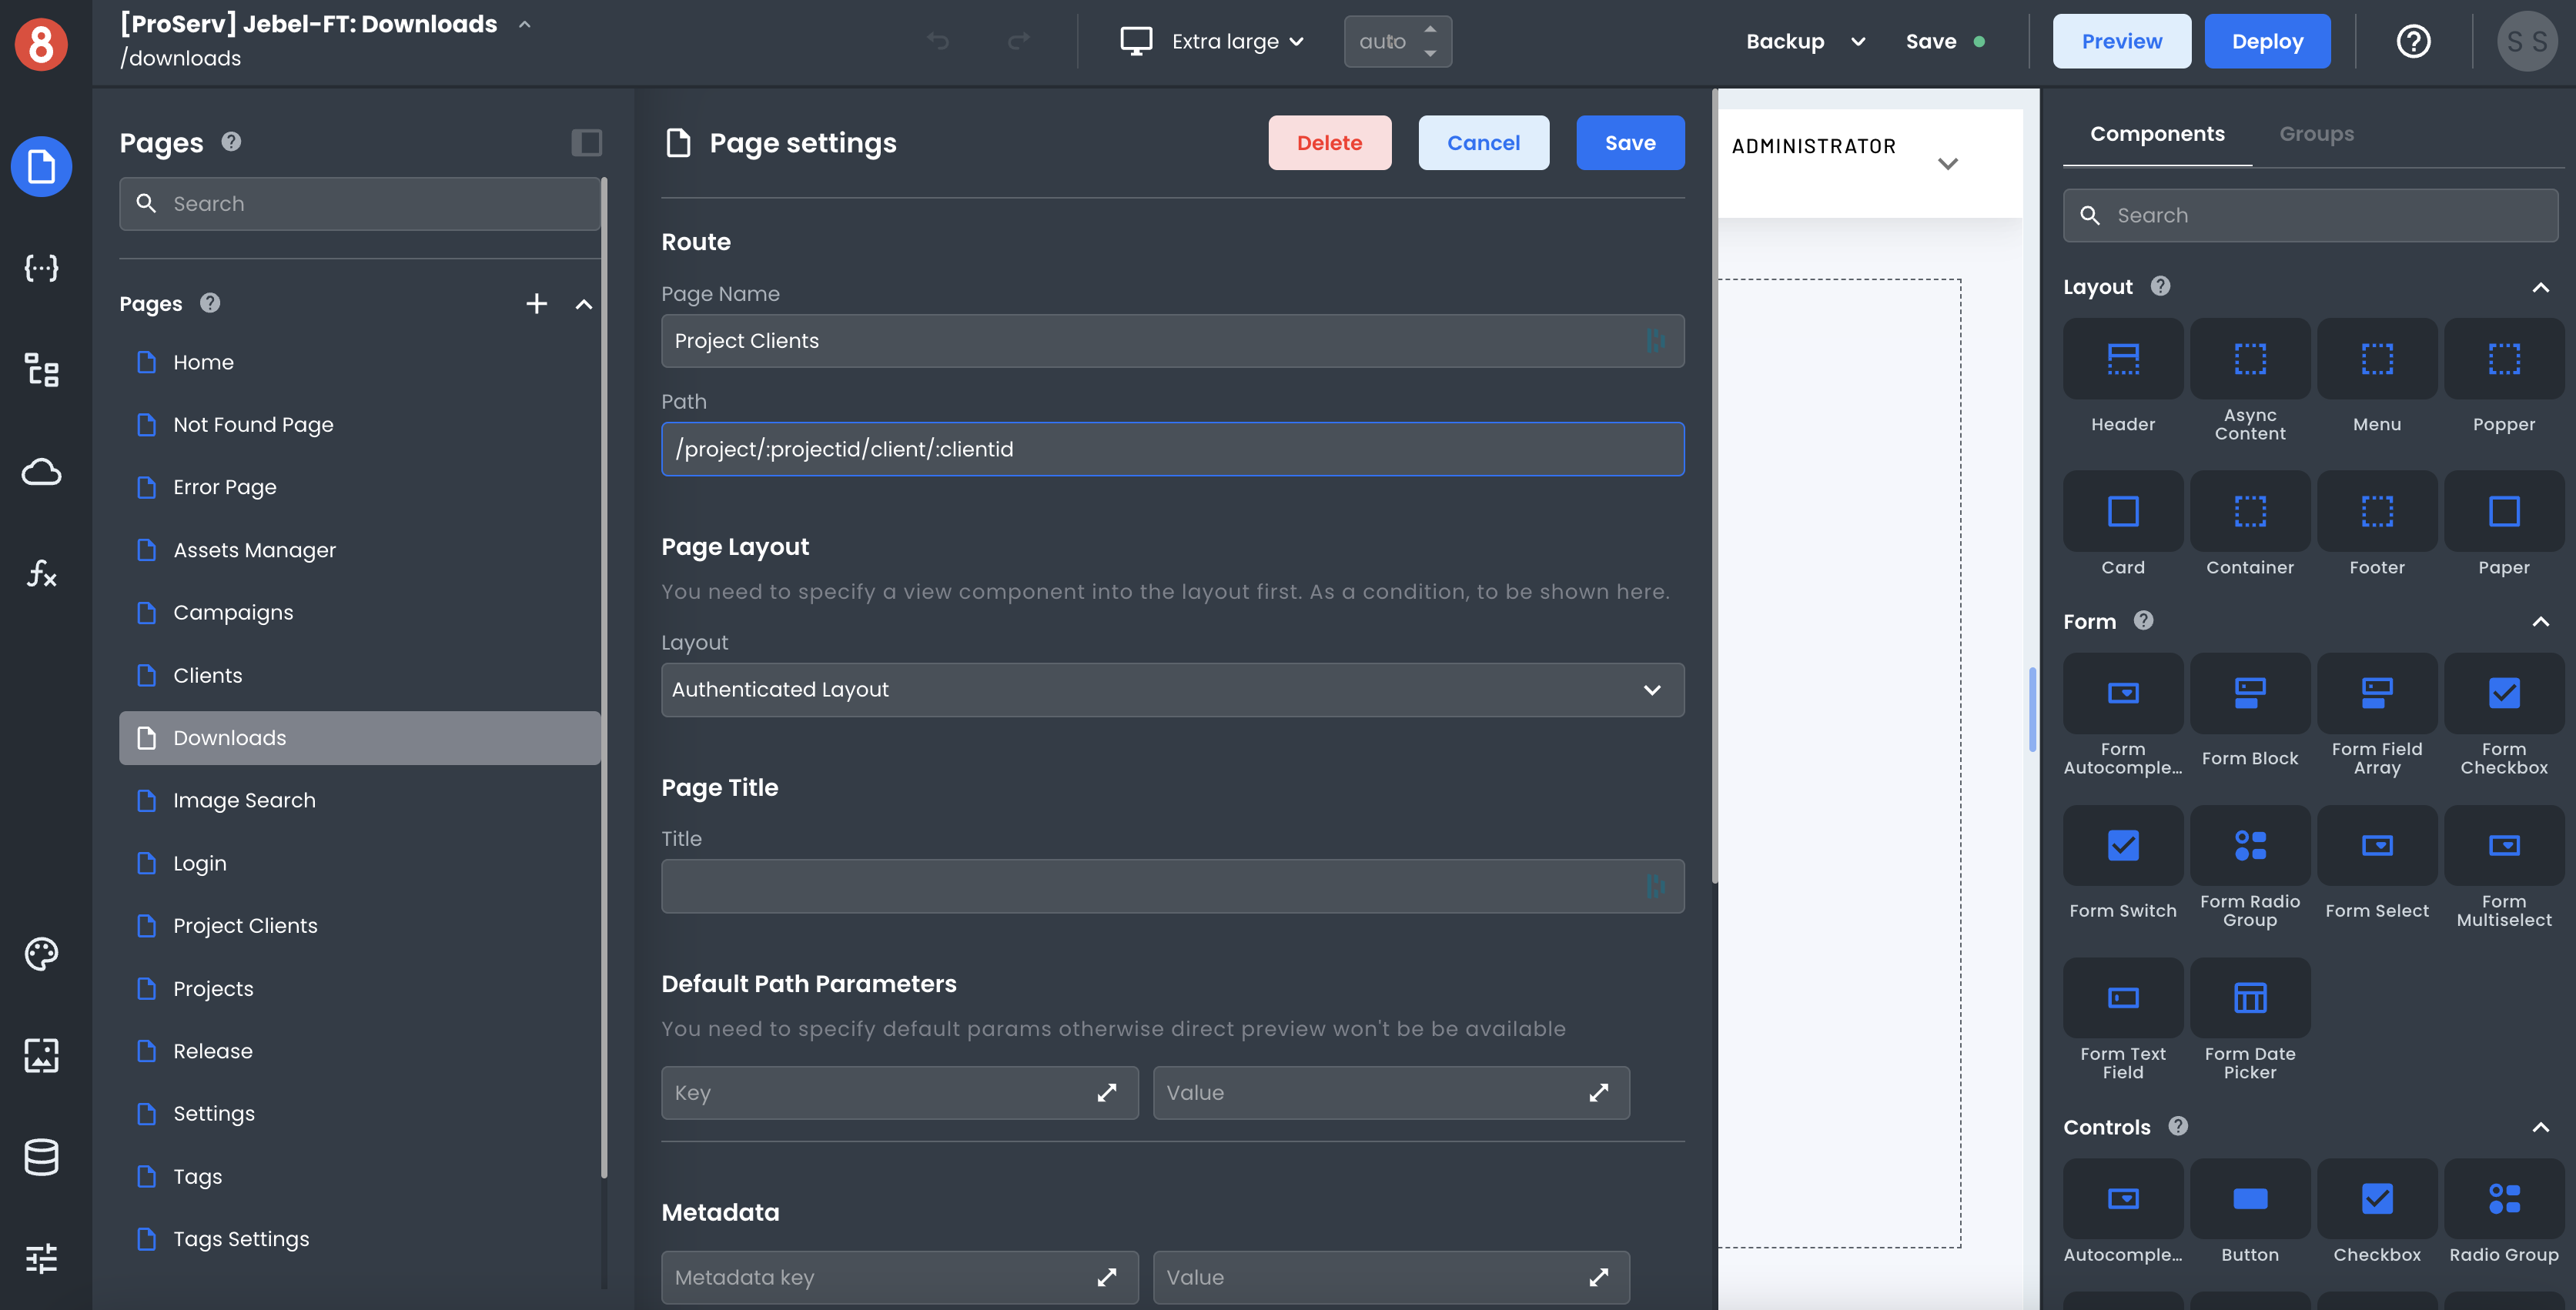
Task: Select the Authenticated Layout dropdown
Action: pyautogui.click(x=1173, y=688)
